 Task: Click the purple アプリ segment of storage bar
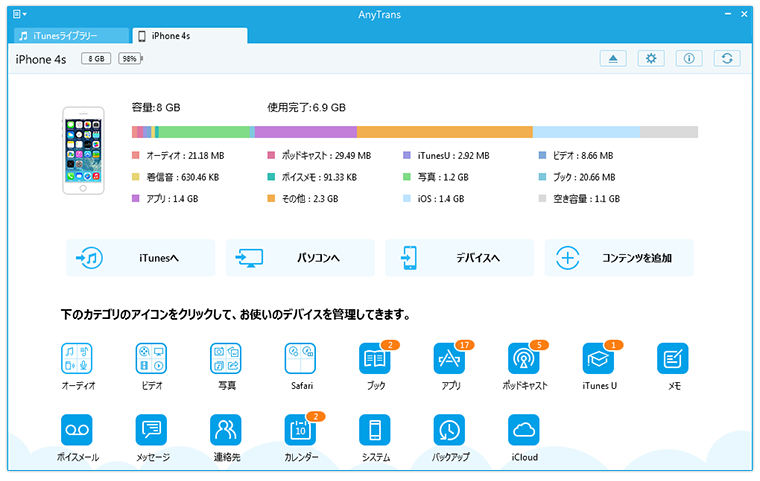point(306,132)
